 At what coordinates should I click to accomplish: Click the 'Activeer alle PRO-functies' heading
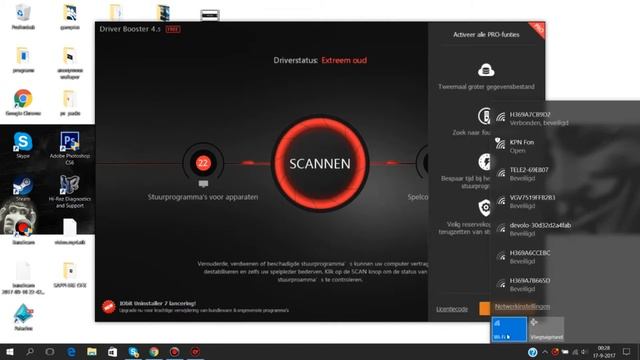[x=486, y=35]
